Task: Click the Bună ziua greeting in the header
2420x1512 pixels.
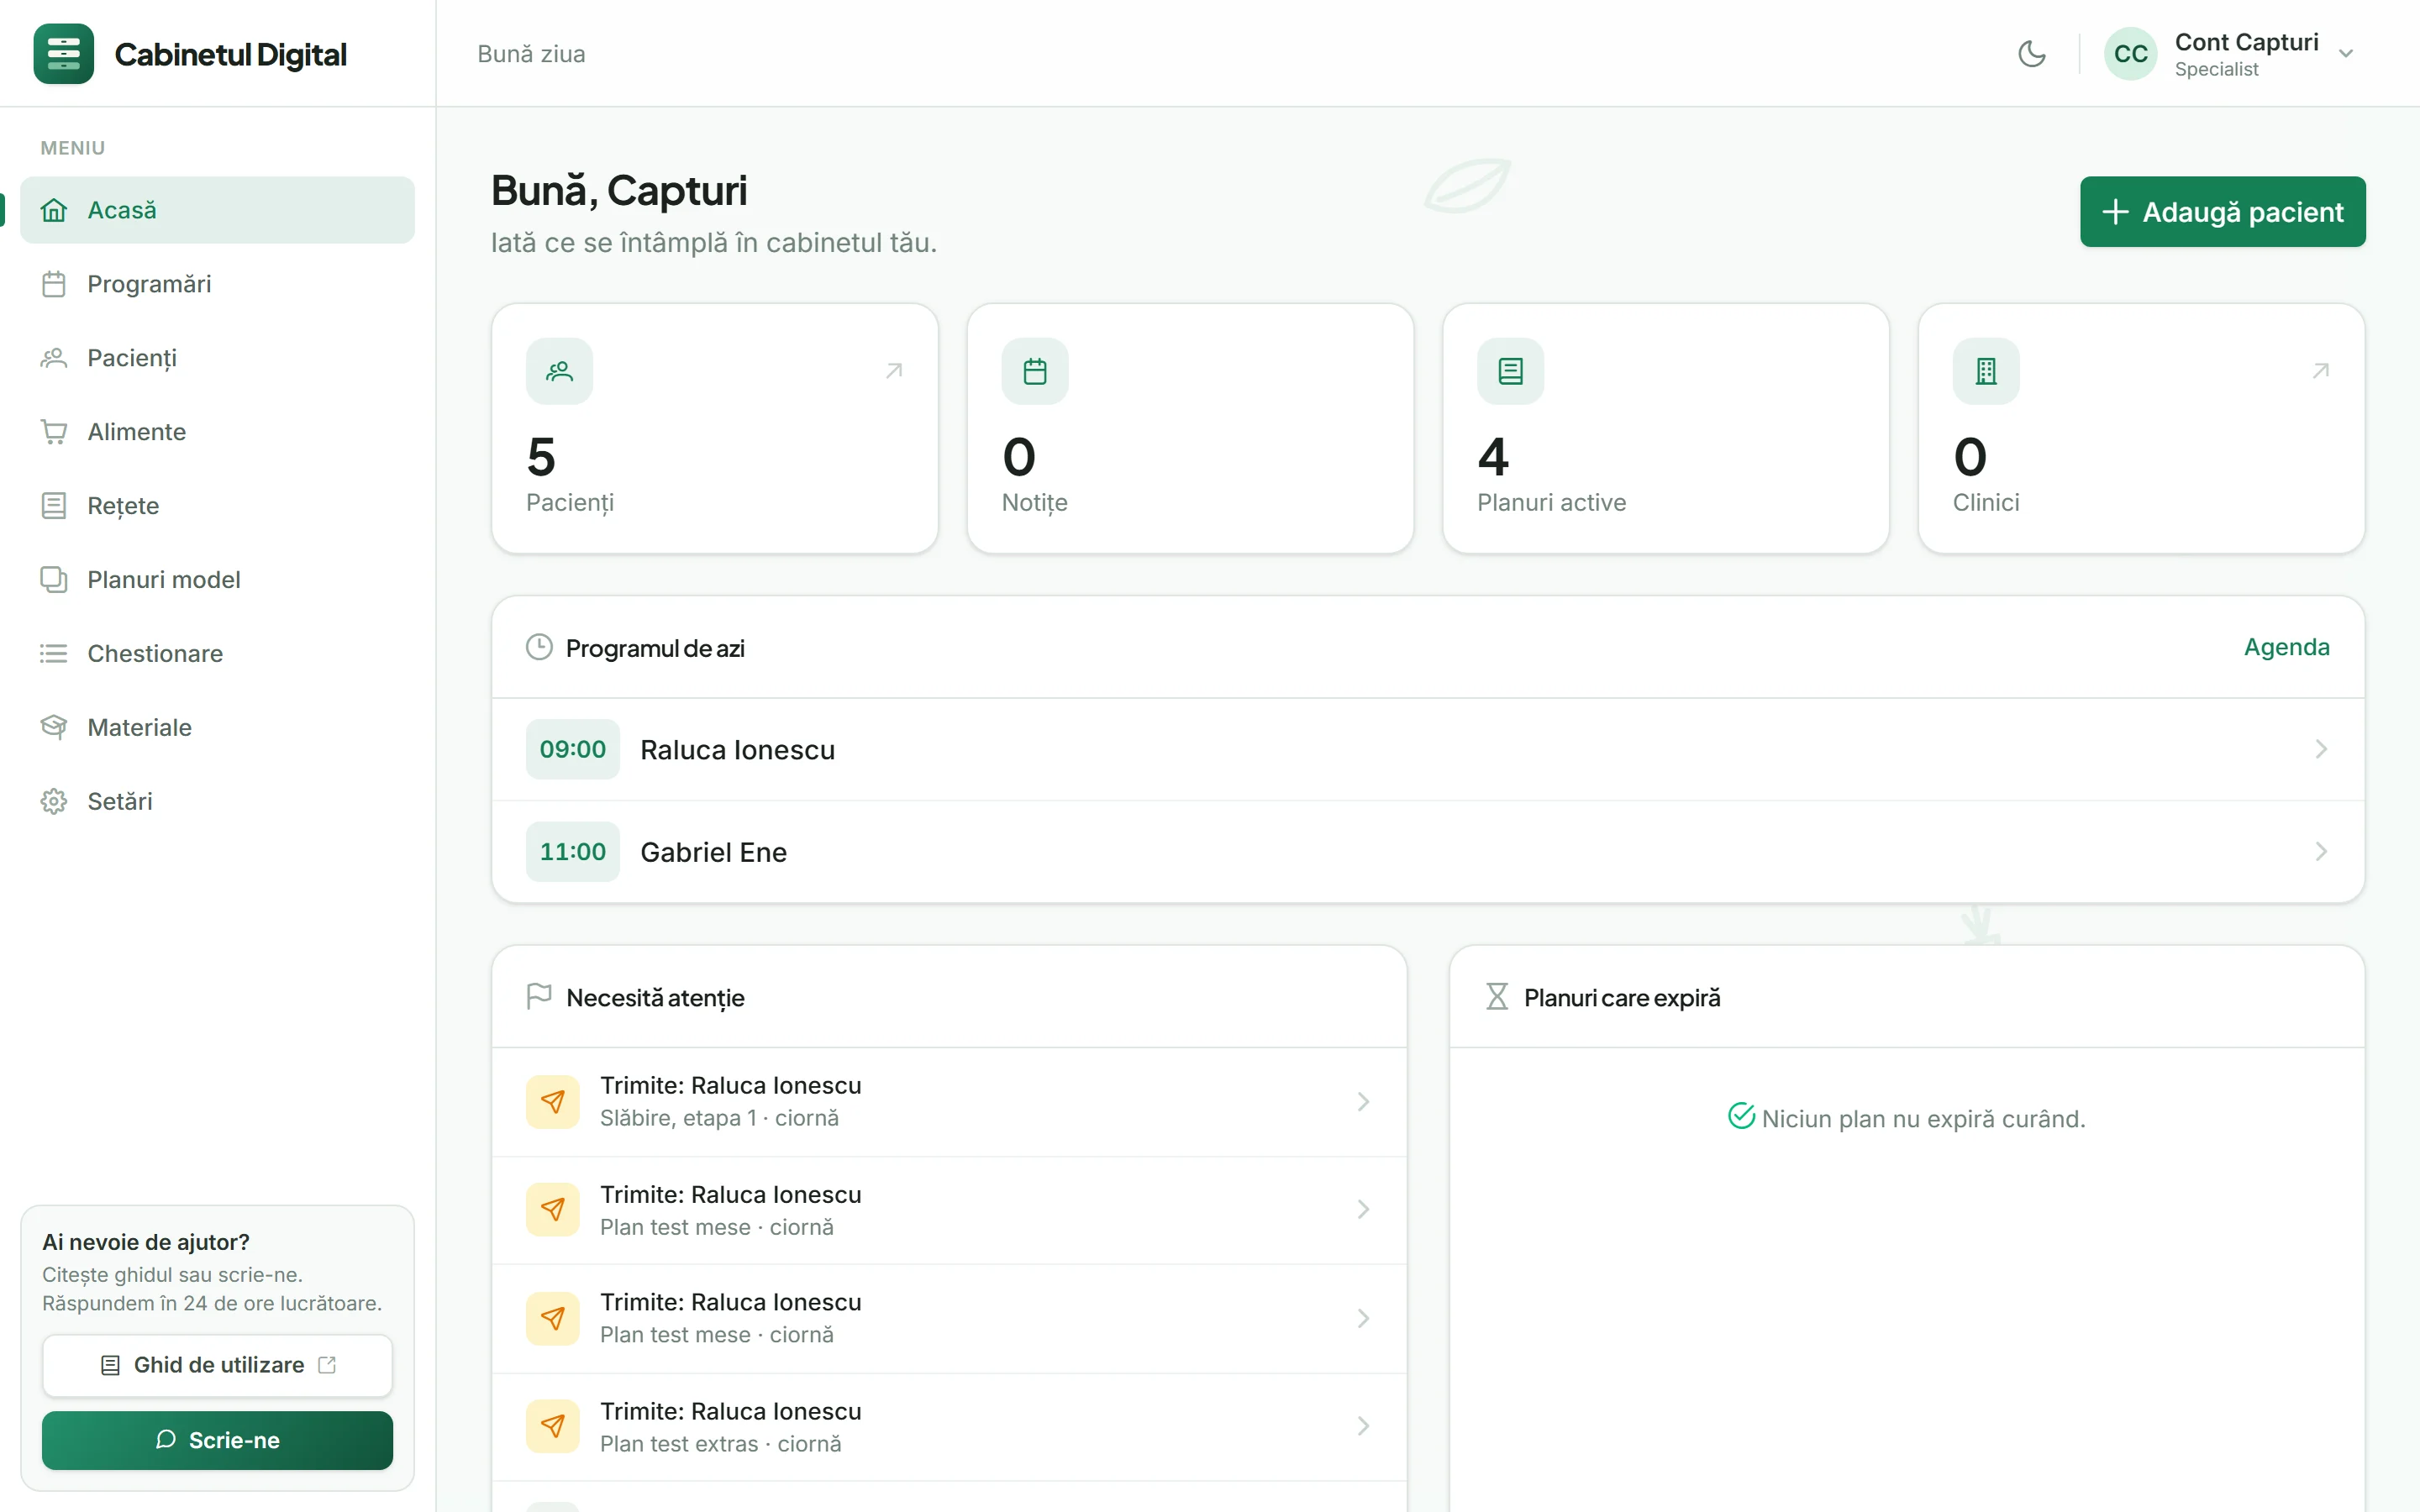Action: (531, 54)
